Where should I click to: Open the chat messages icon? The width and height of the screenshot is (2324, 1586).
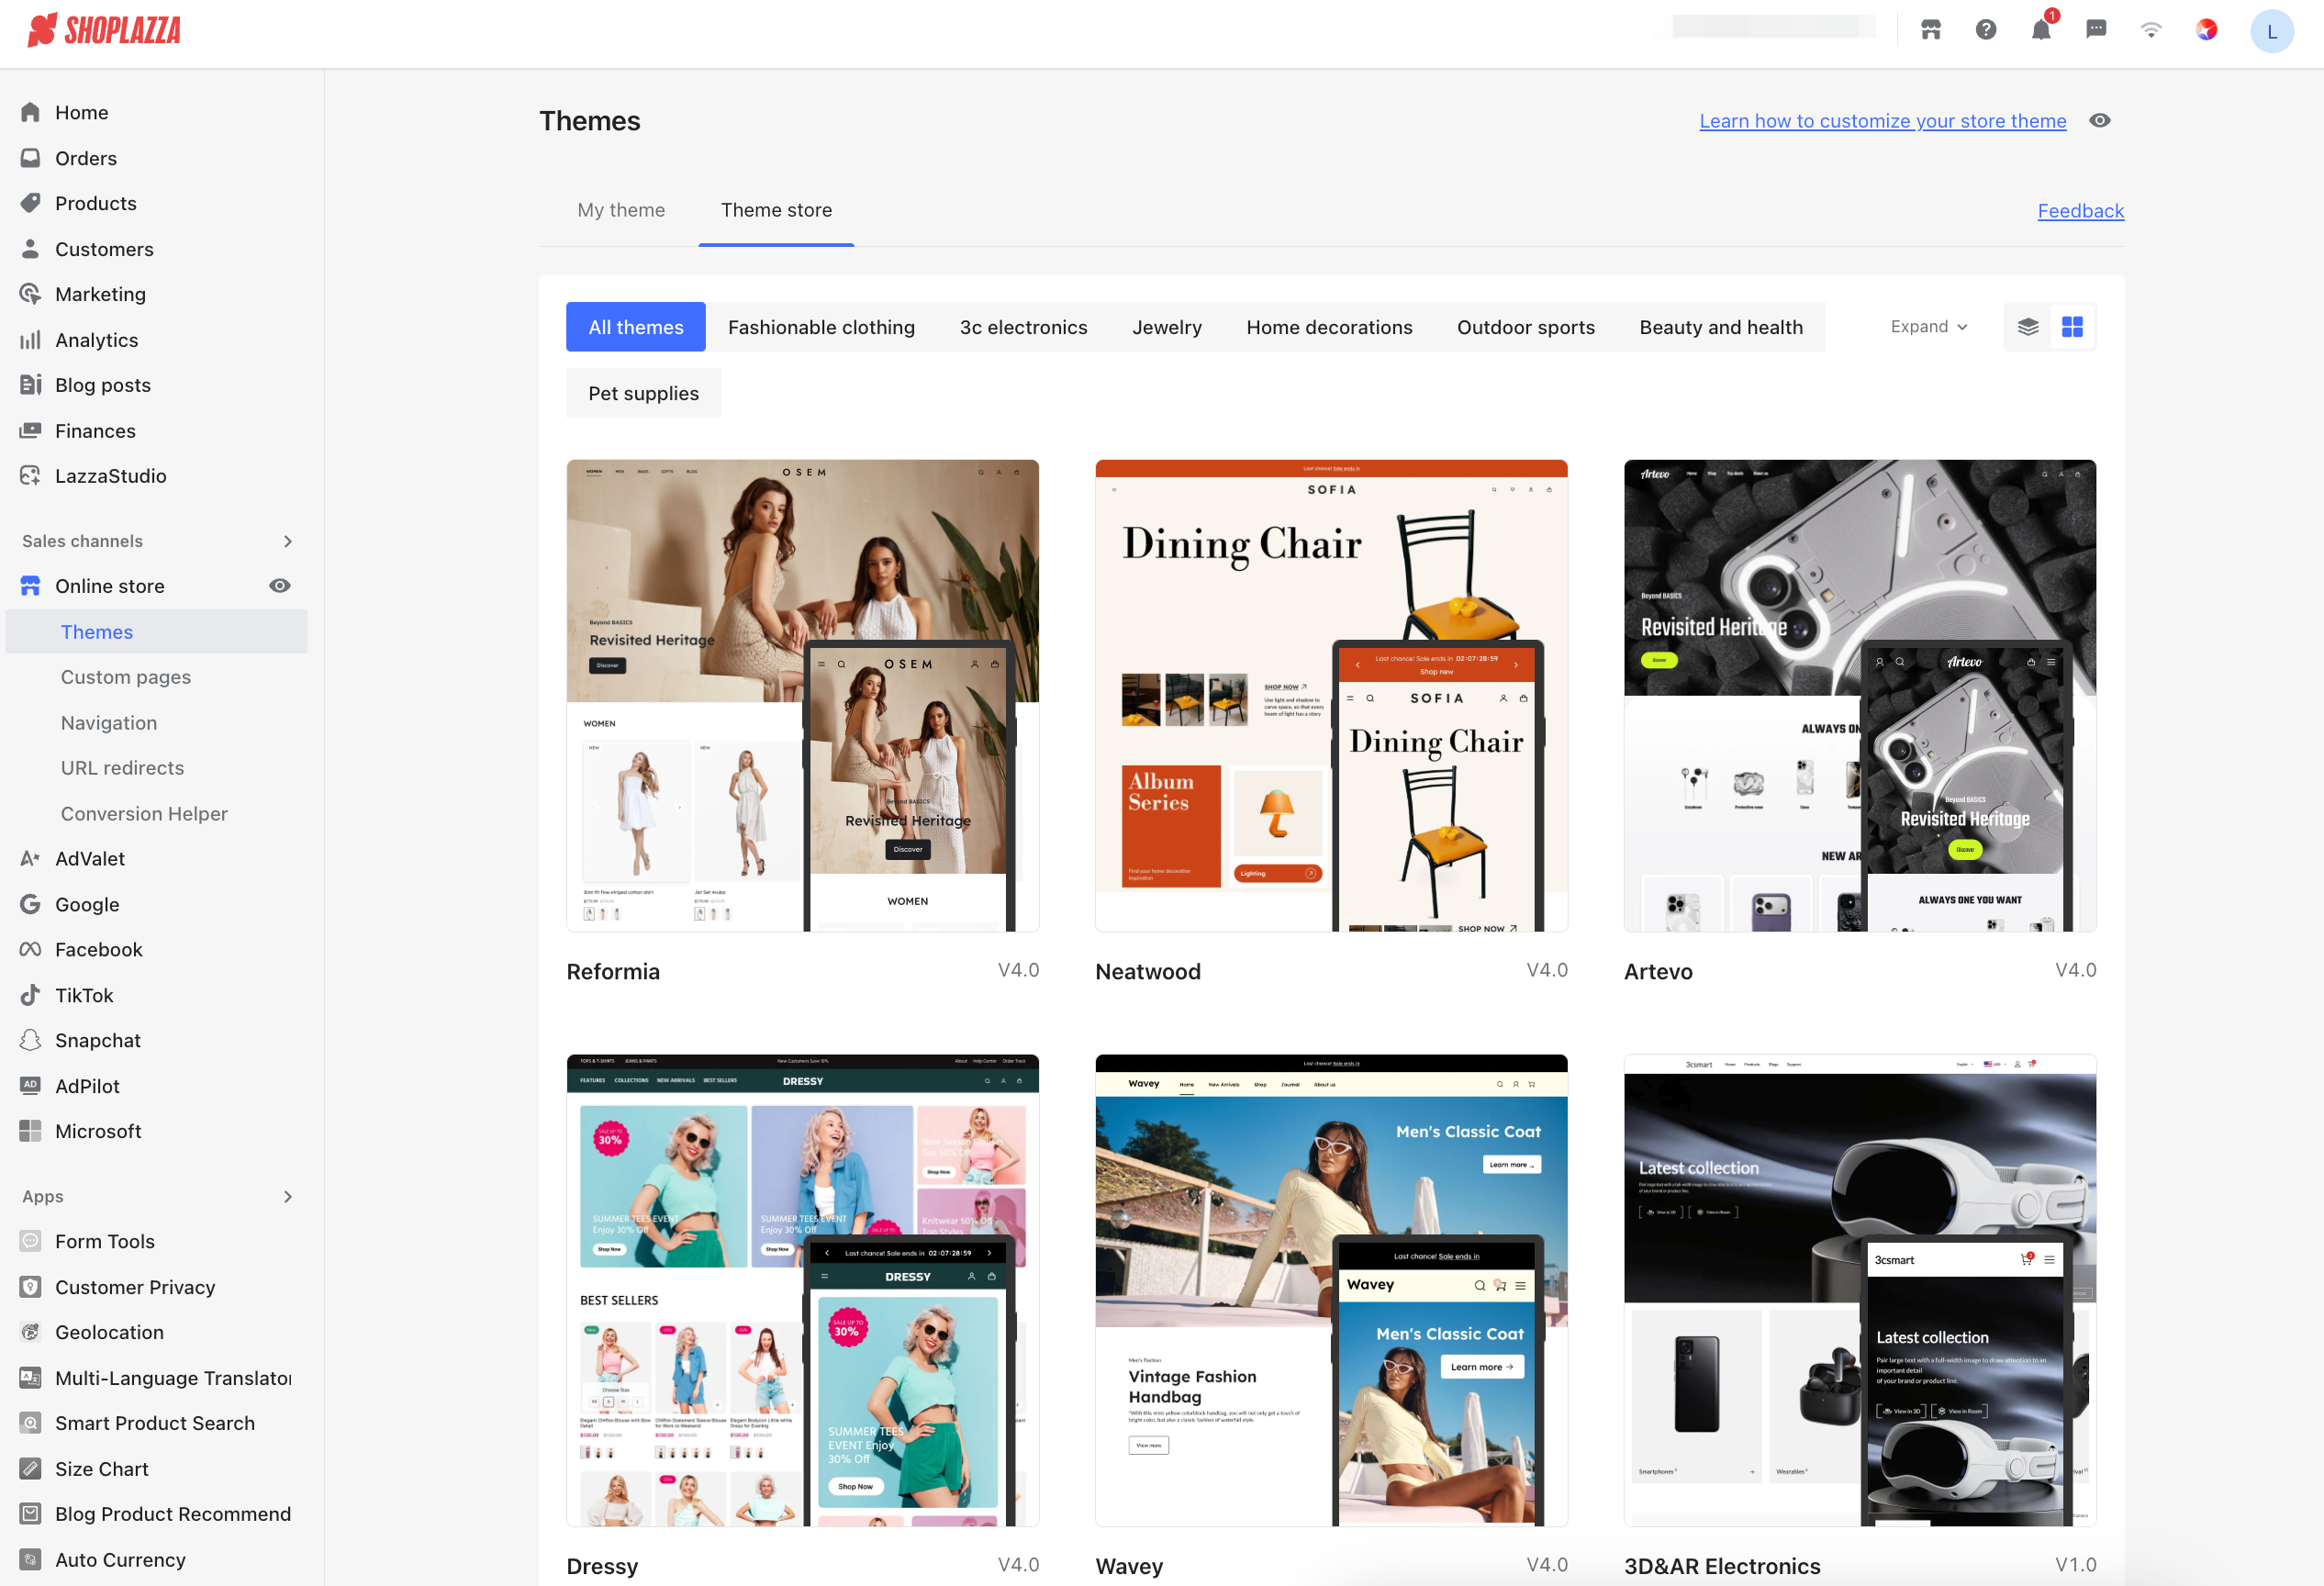click(x=2096, y=30)
